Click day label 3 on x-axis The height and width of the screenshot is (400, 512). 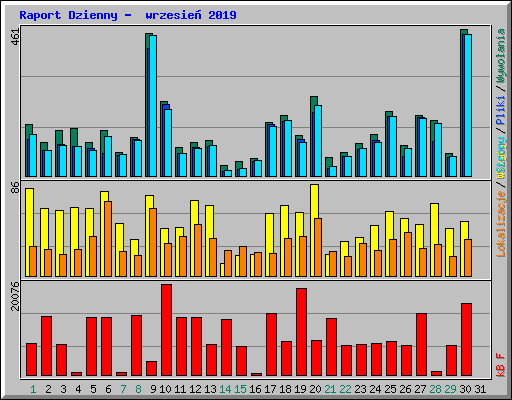click(63, 389)
